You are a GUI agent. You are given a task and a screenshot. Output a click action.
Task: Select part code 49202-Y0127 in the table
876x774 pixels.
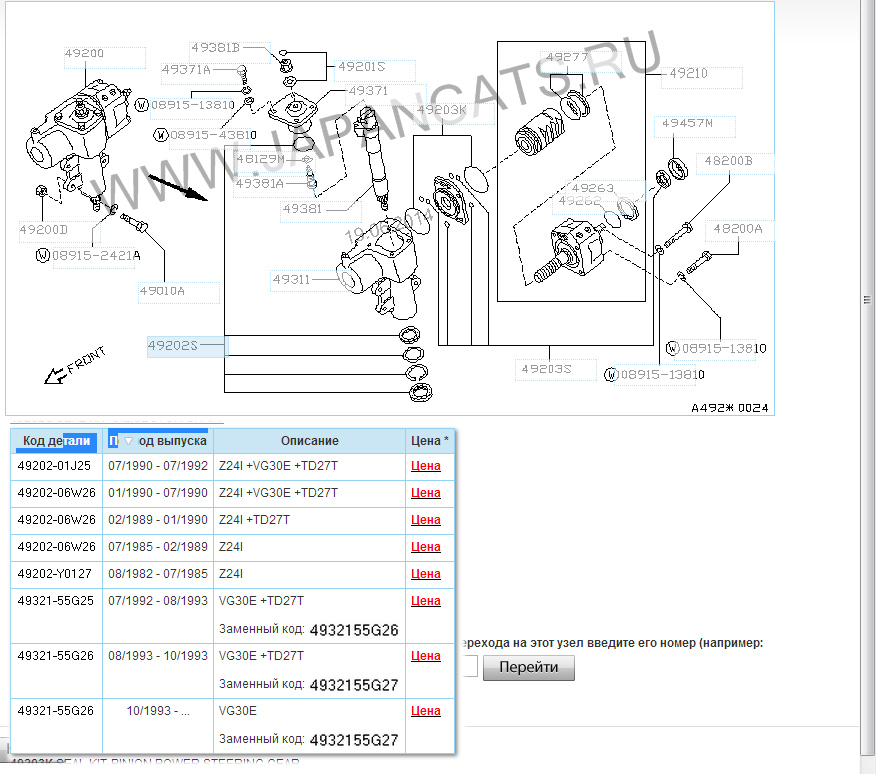(54, 574)
